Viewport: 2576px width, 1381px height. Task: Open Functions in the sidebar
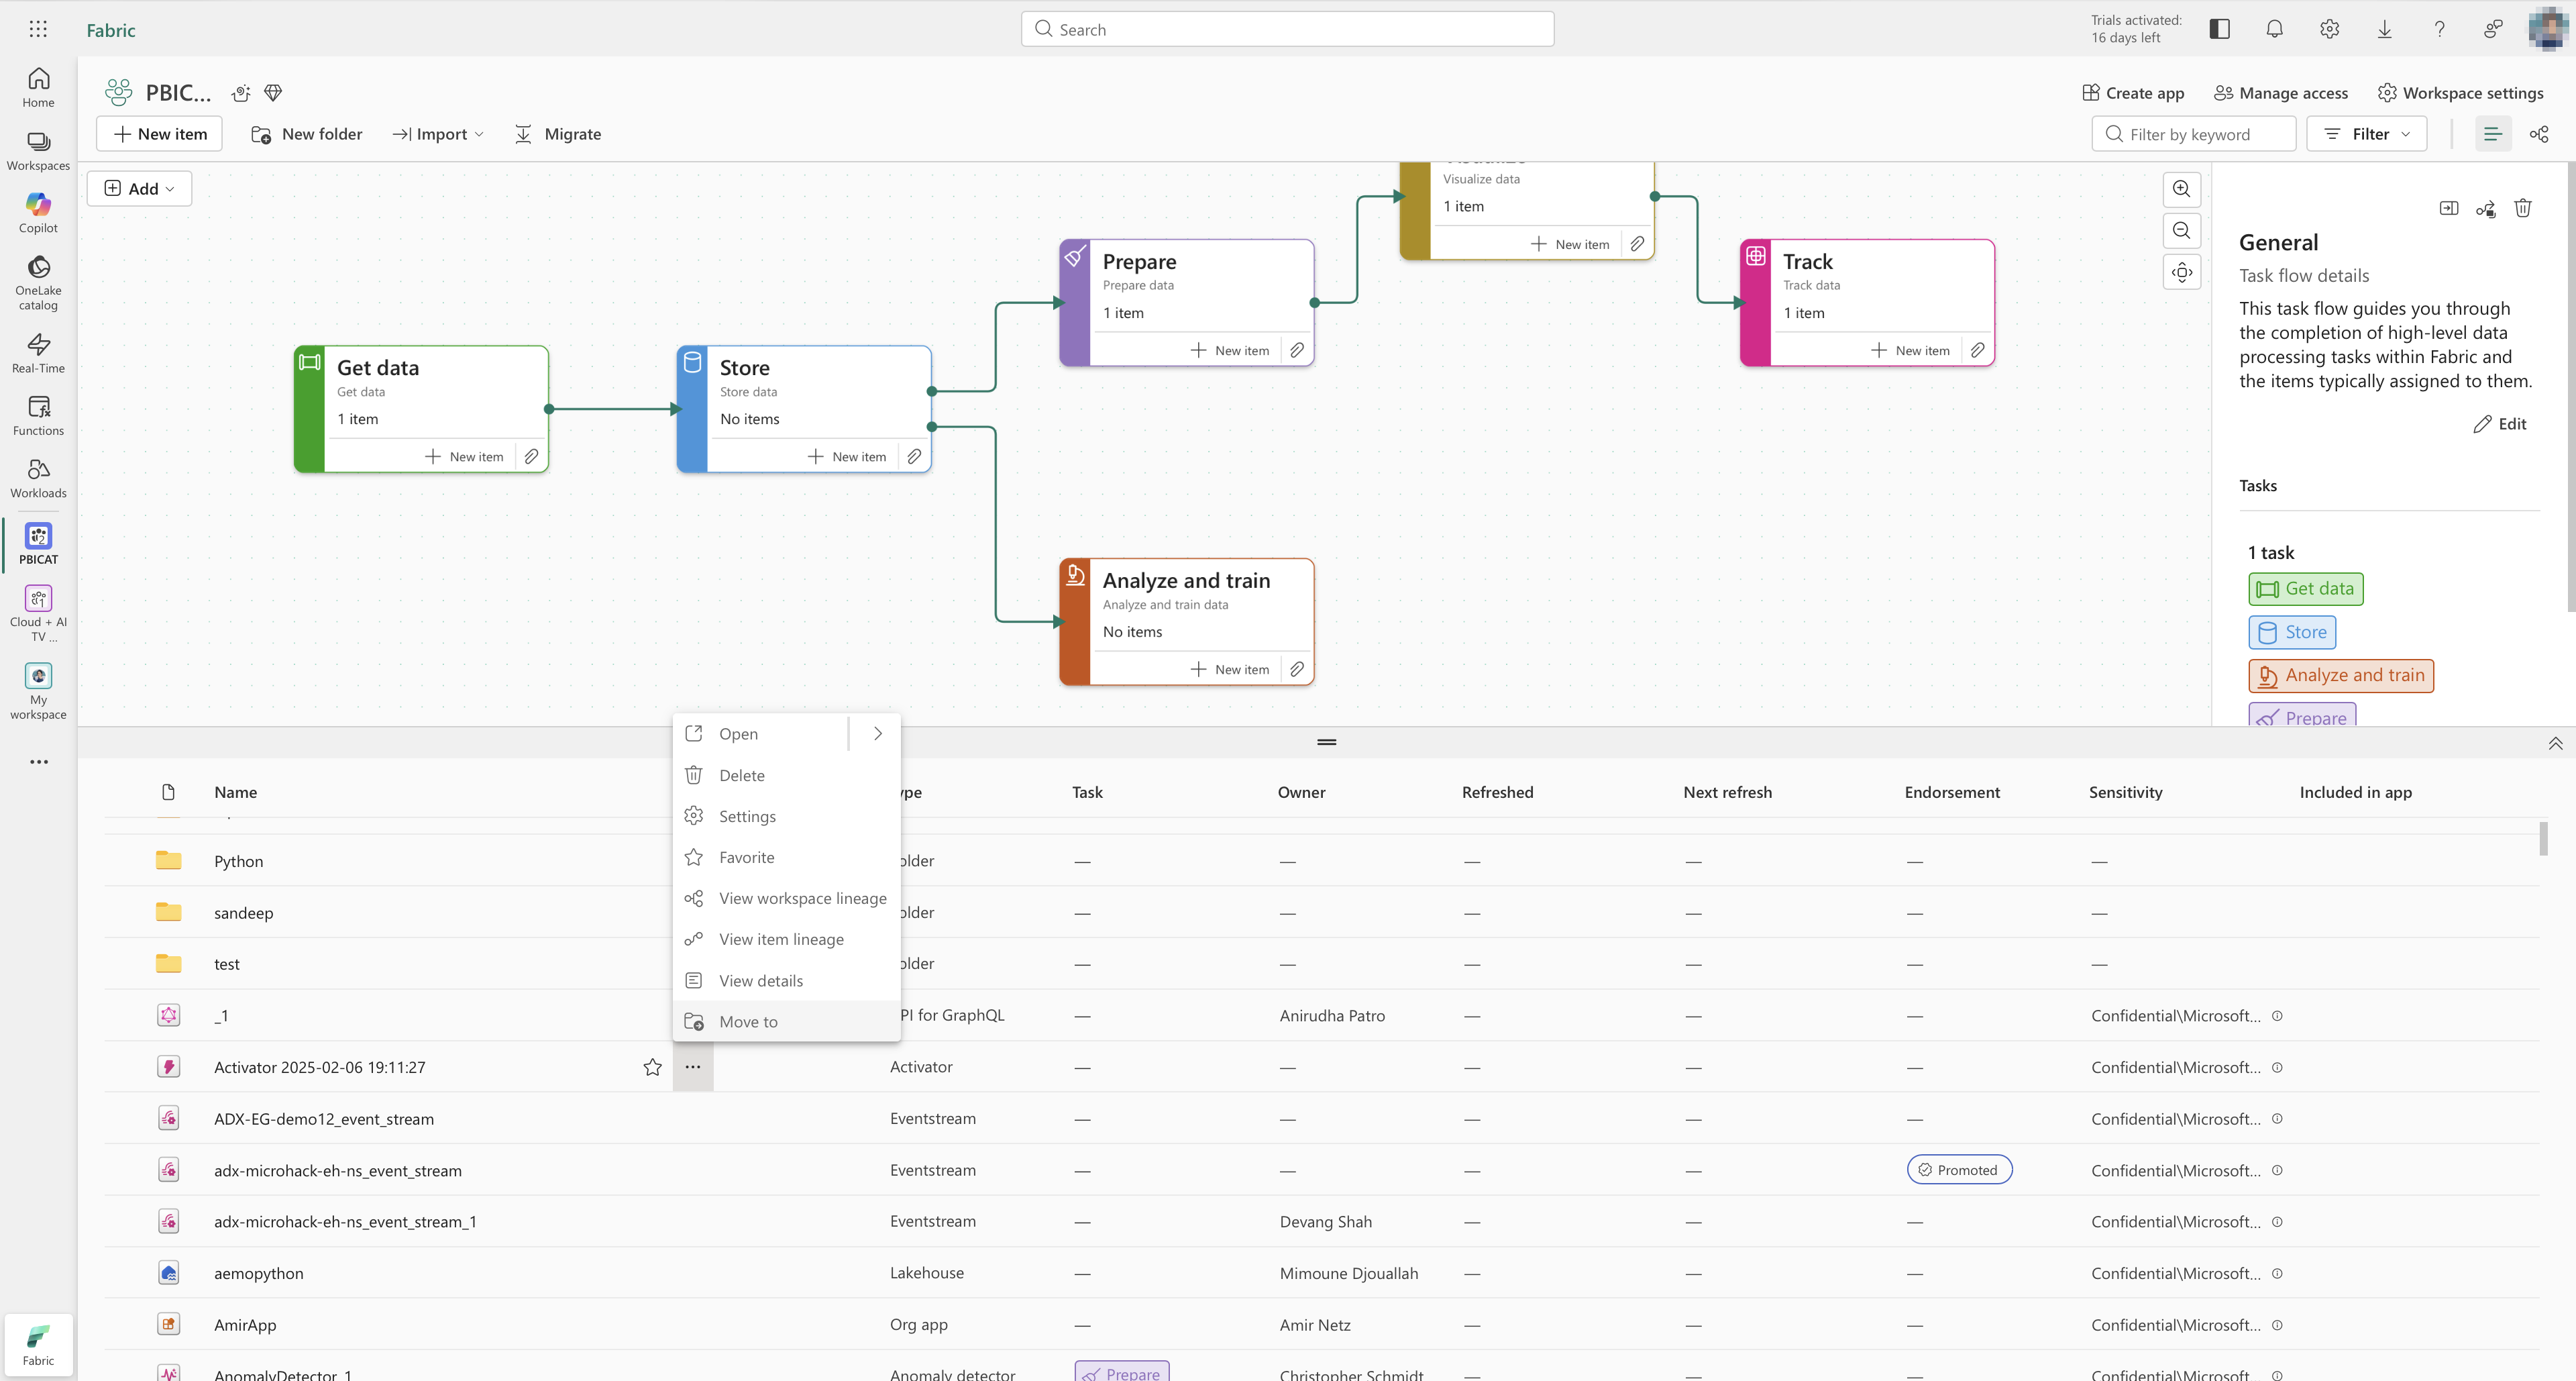tap(38, 416)
